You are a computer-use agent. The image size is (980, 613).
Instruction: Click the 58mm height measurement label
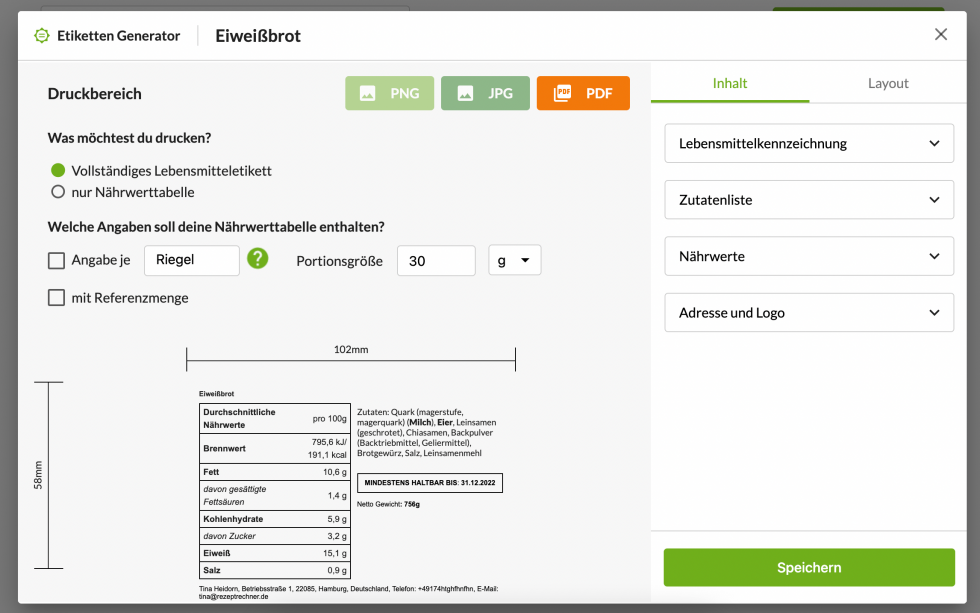tap(38, 475)
